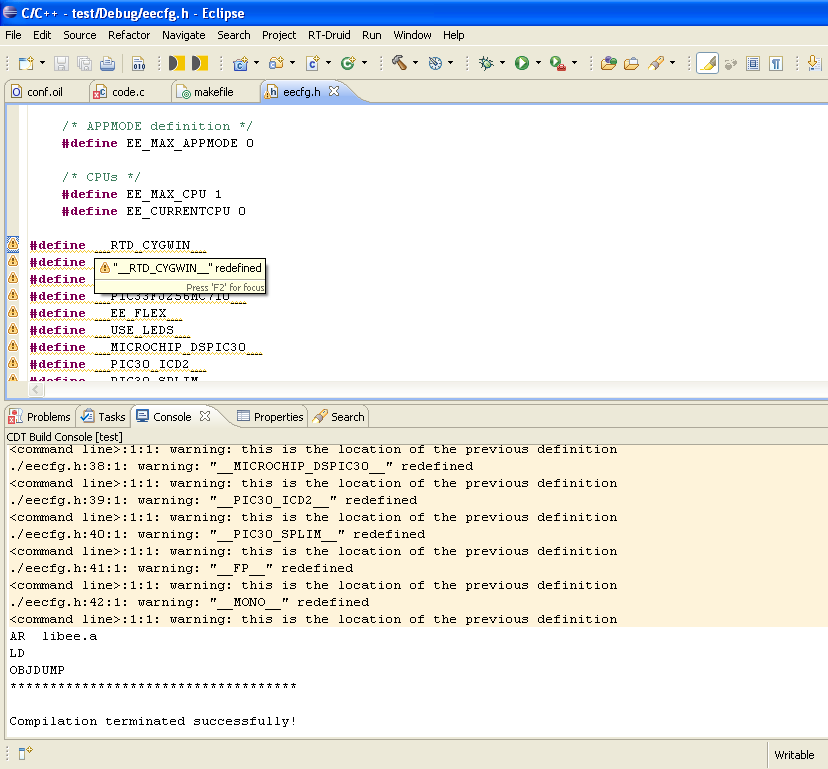
Task: Toggle Show Whitespace Characters pilcrow icon
Action: click(x=776, y=63)
